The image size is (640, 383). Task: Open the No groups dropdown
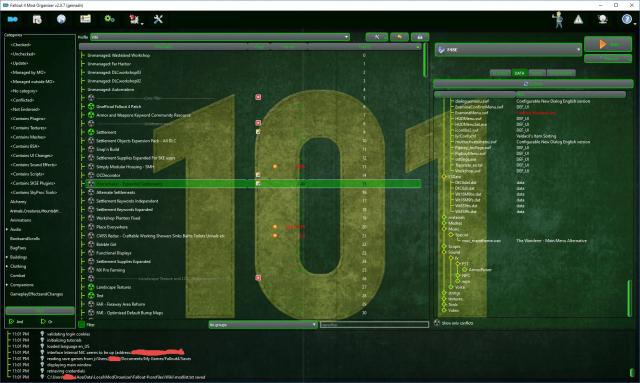[263, 325]
